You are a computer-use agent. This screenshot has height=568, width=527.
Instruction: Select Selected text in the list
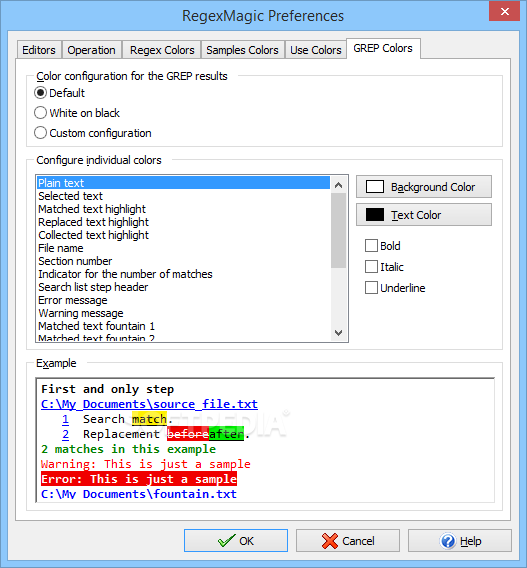(183, 196)
